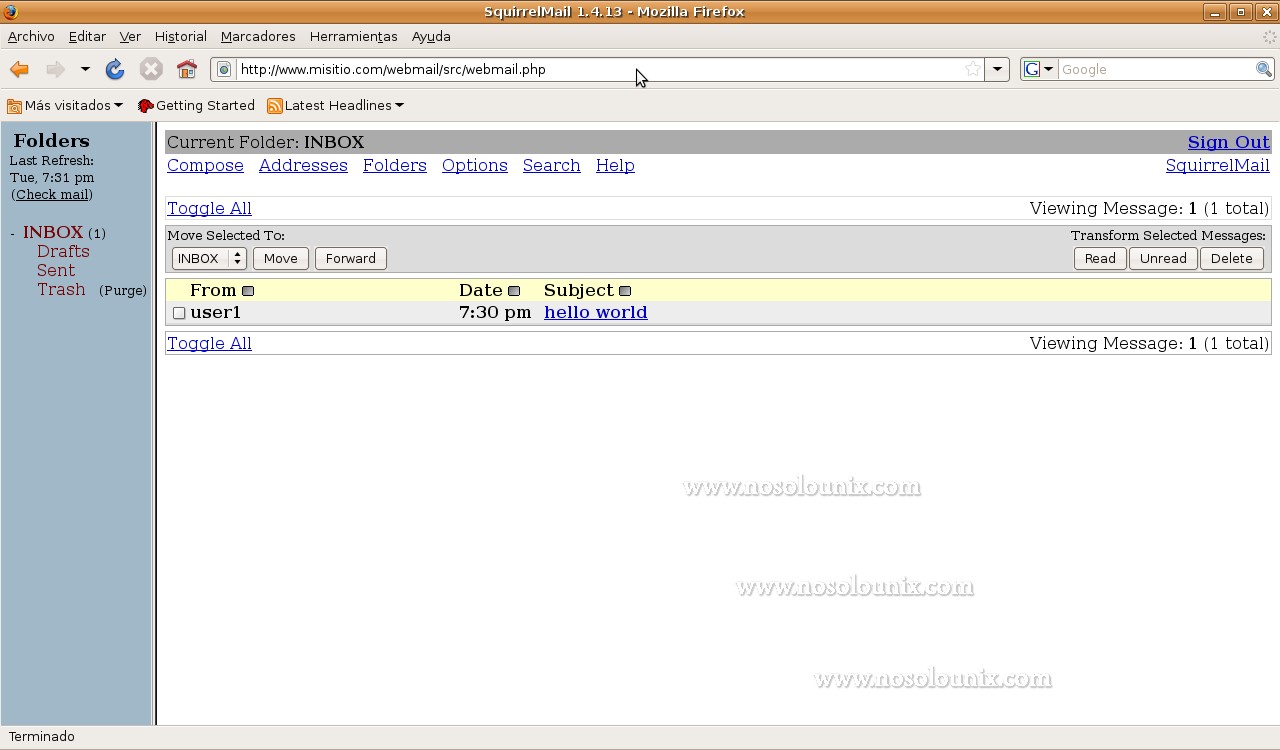Viewport: 1280px width, 750px height.
Task: Open the Más visitados bookmarks folder
Action: point(65,105)
